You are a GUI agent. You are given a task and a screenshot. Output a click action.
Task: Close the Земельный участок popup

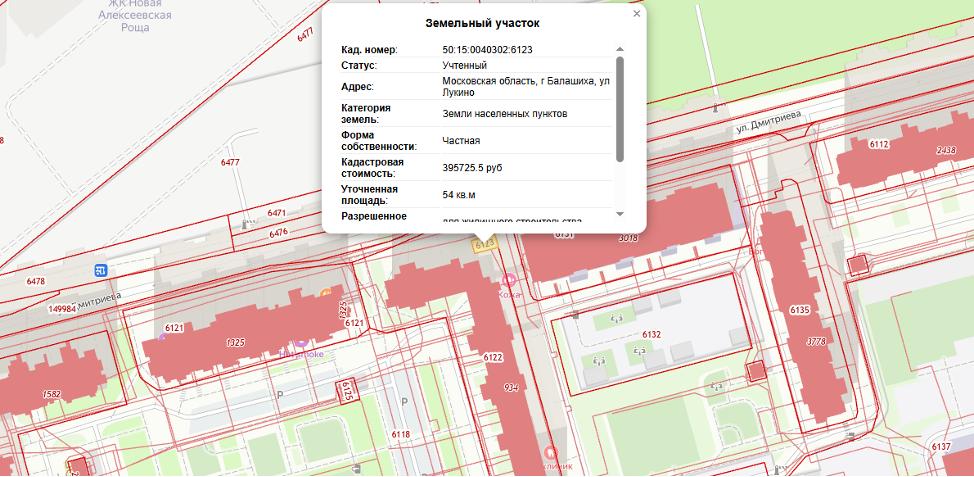point(637,14)
